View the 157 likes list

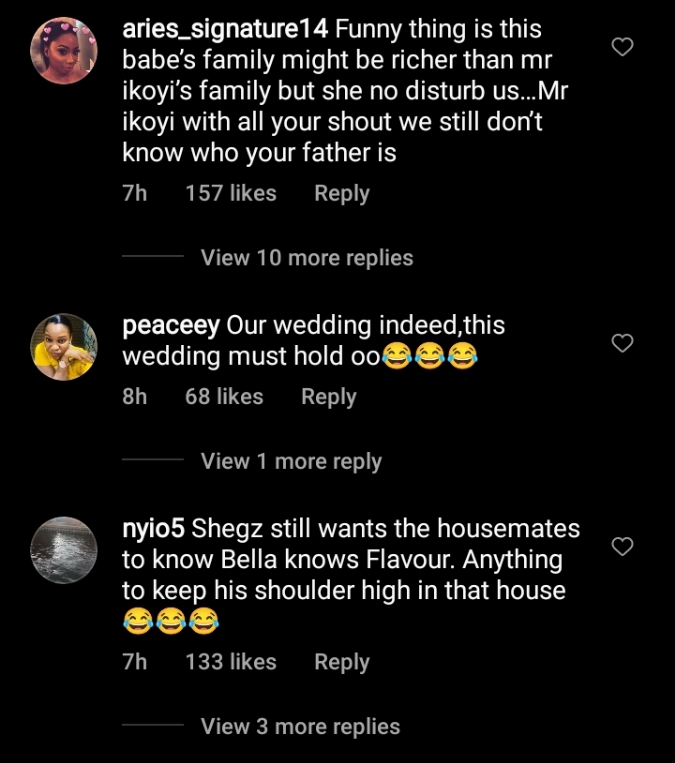tap(230, 194)
